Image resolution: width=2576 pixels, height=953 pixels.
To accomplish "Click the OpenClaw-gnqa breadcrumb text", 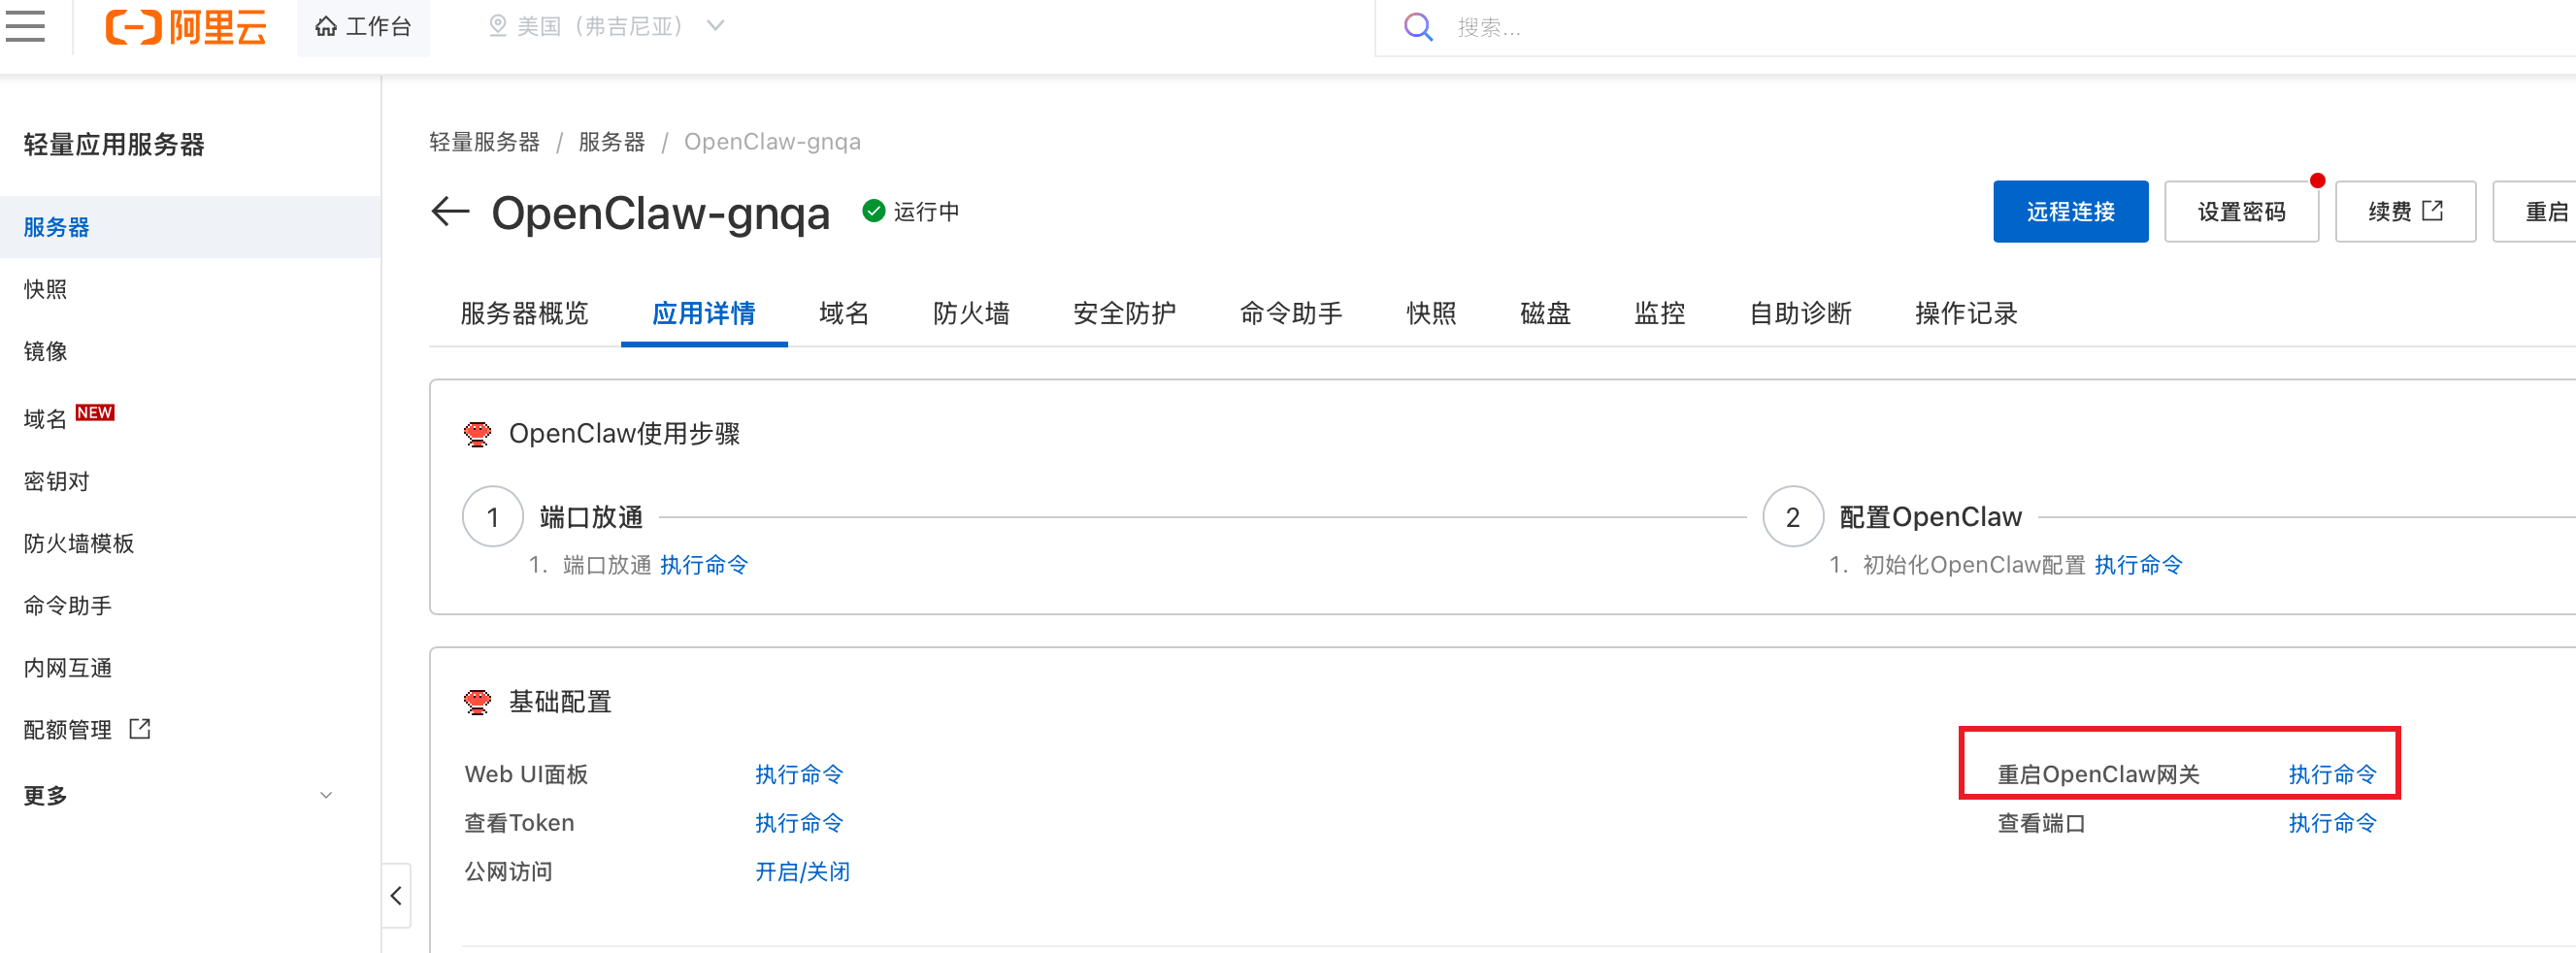I will click(x=772, y=142).
